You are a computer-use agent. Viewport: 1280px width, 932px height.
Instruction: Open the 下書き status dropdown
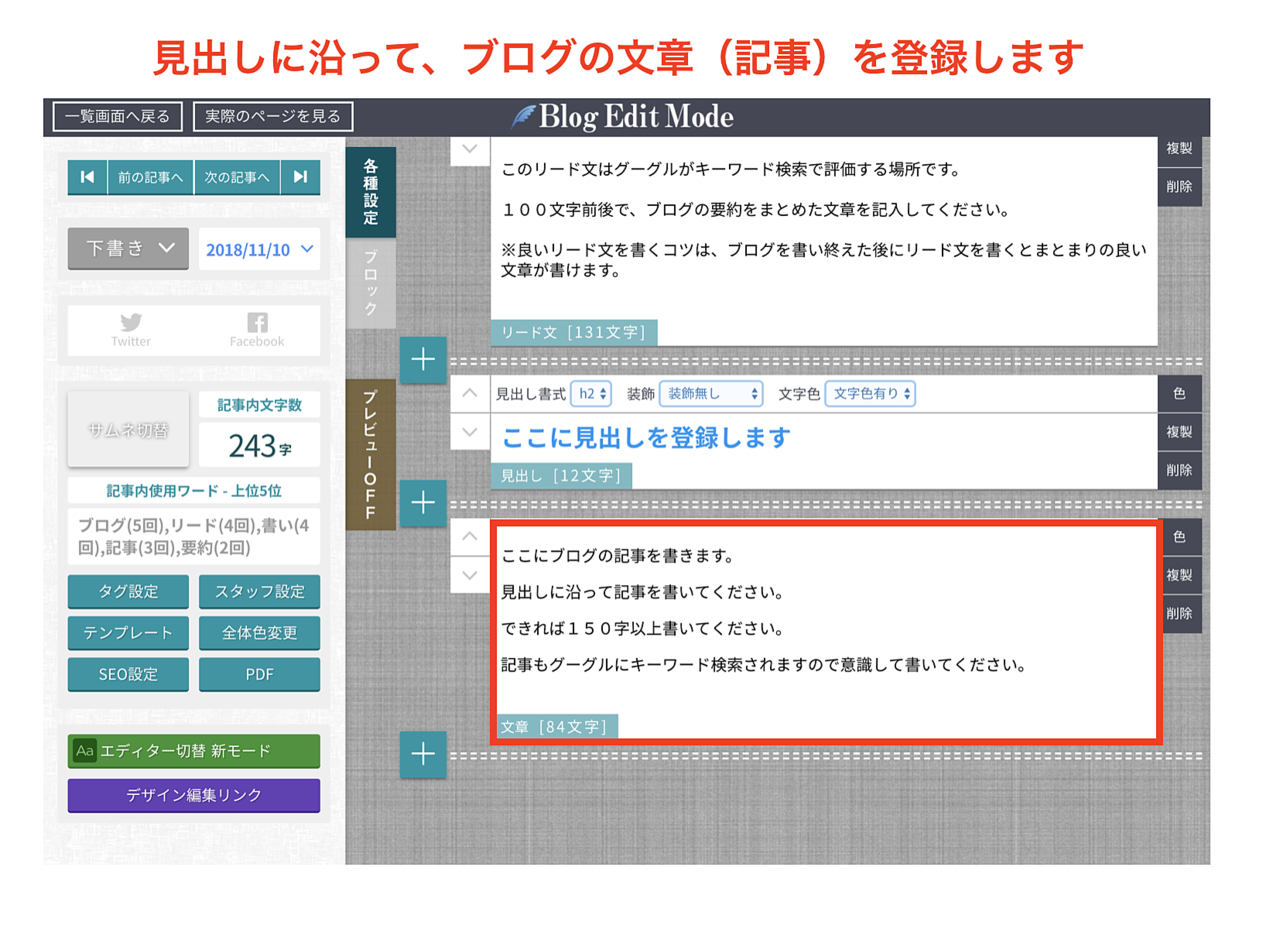point(128,249)
